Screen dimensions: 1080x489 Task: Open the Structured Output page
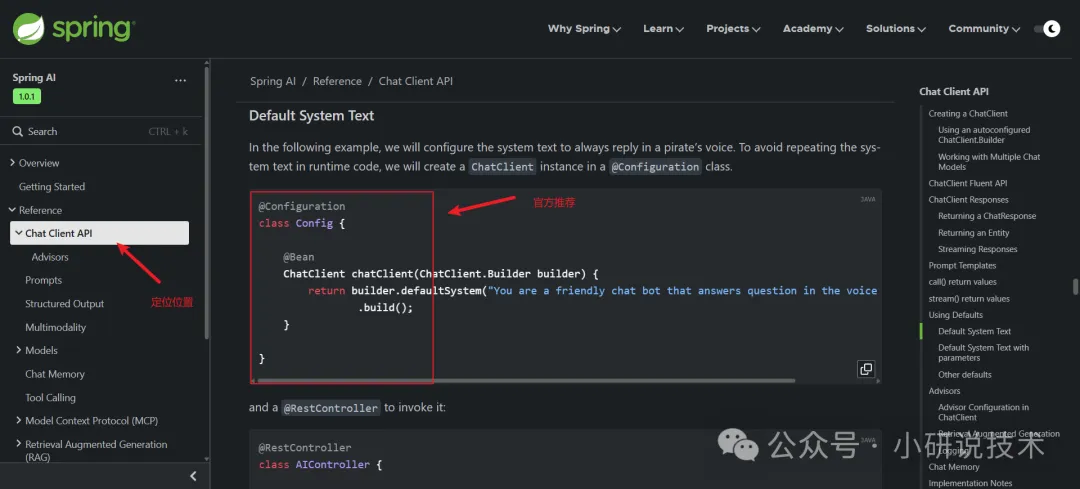65,304
